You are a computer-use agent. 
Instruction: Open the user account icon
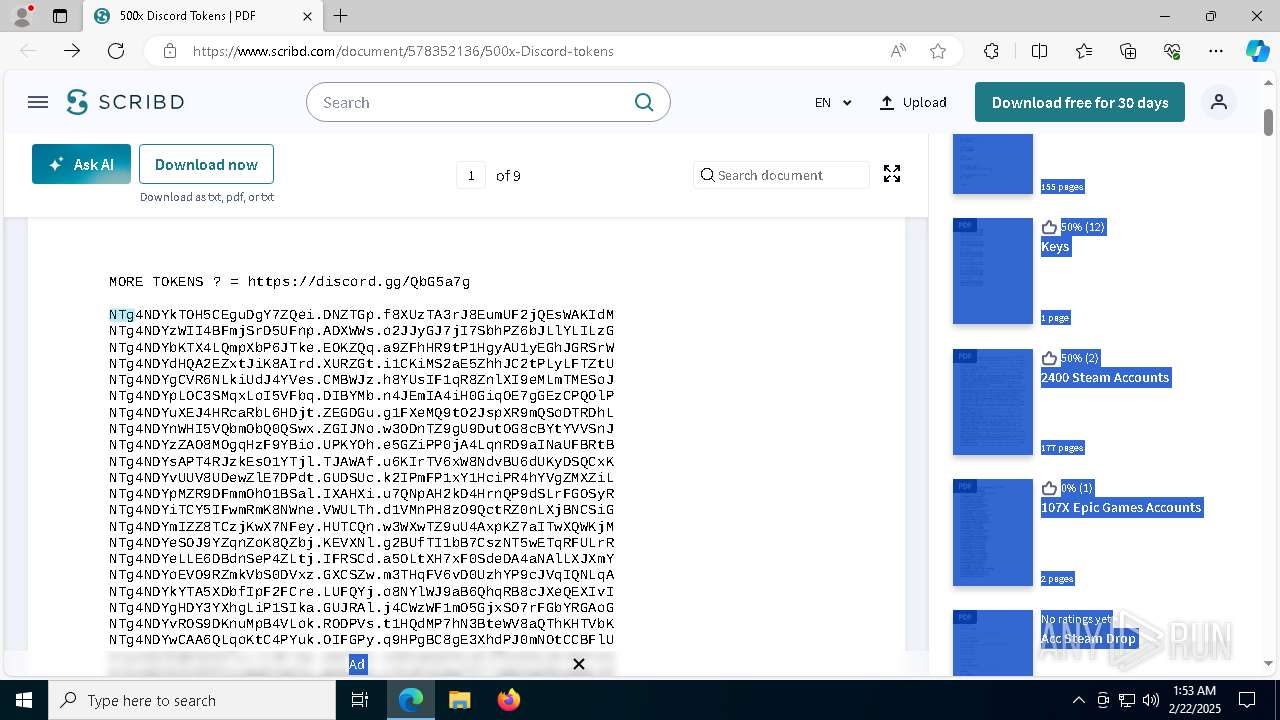click(1218, 102)
